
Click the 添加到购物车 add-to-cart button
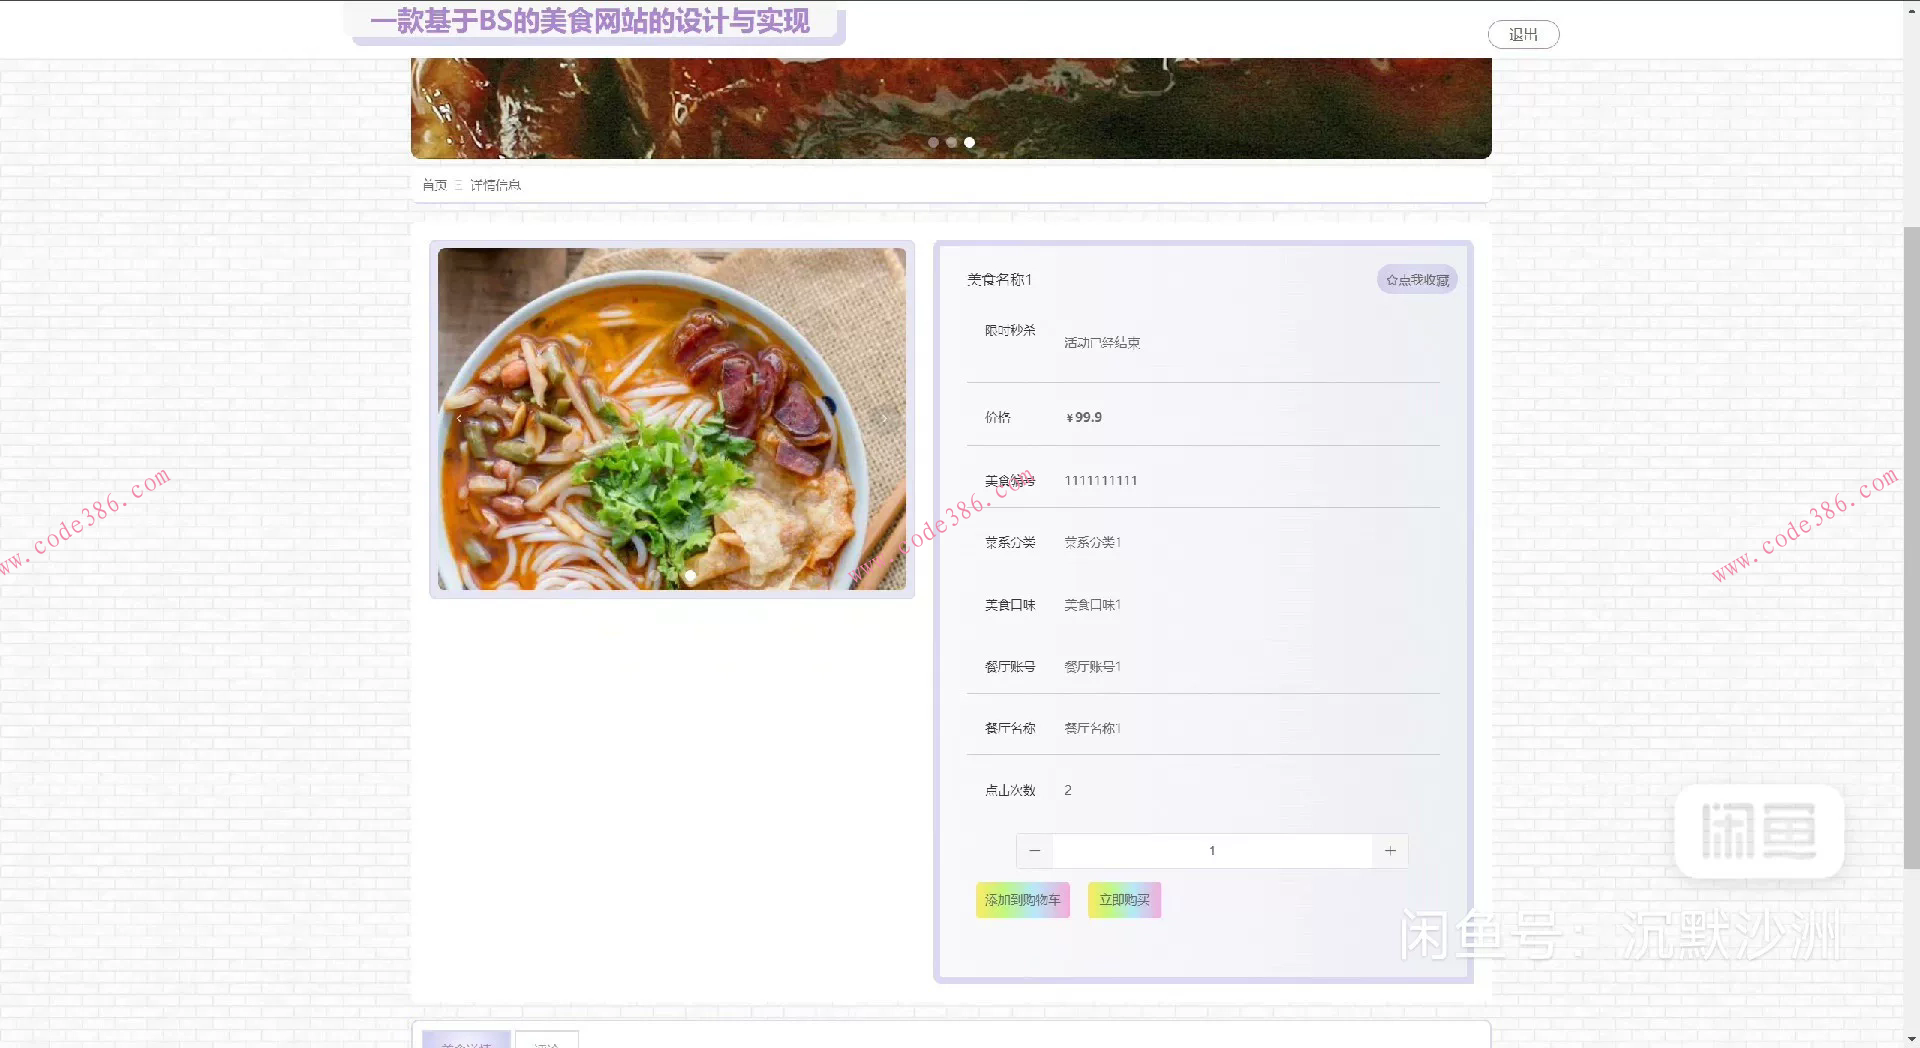pos(1022,899)
